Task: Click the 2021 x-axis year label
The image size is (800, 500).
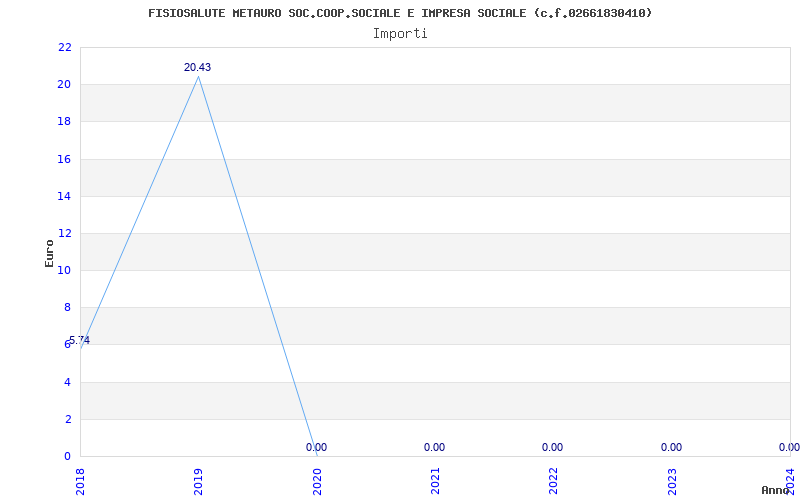Action: [x=435, y=482]
